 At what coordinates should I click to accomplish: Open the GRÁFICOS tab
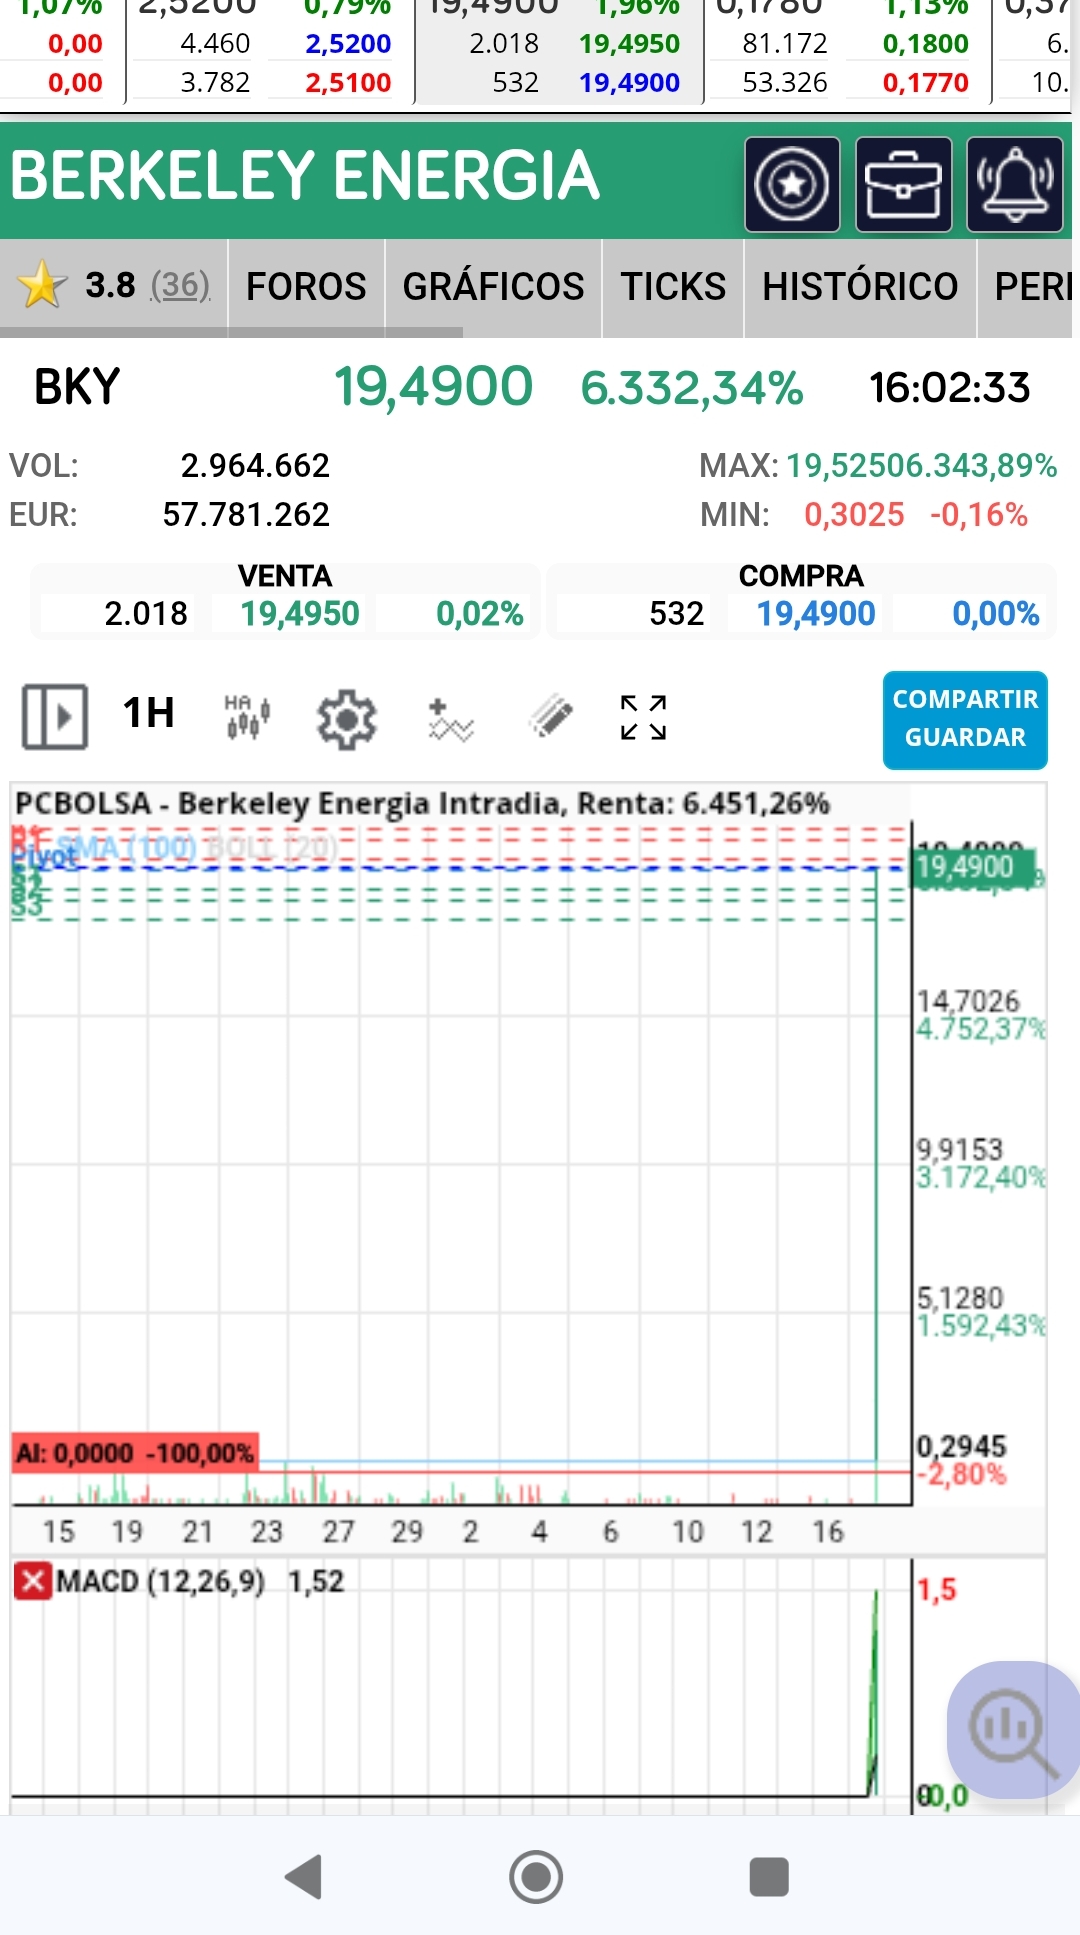pos(493,287)
